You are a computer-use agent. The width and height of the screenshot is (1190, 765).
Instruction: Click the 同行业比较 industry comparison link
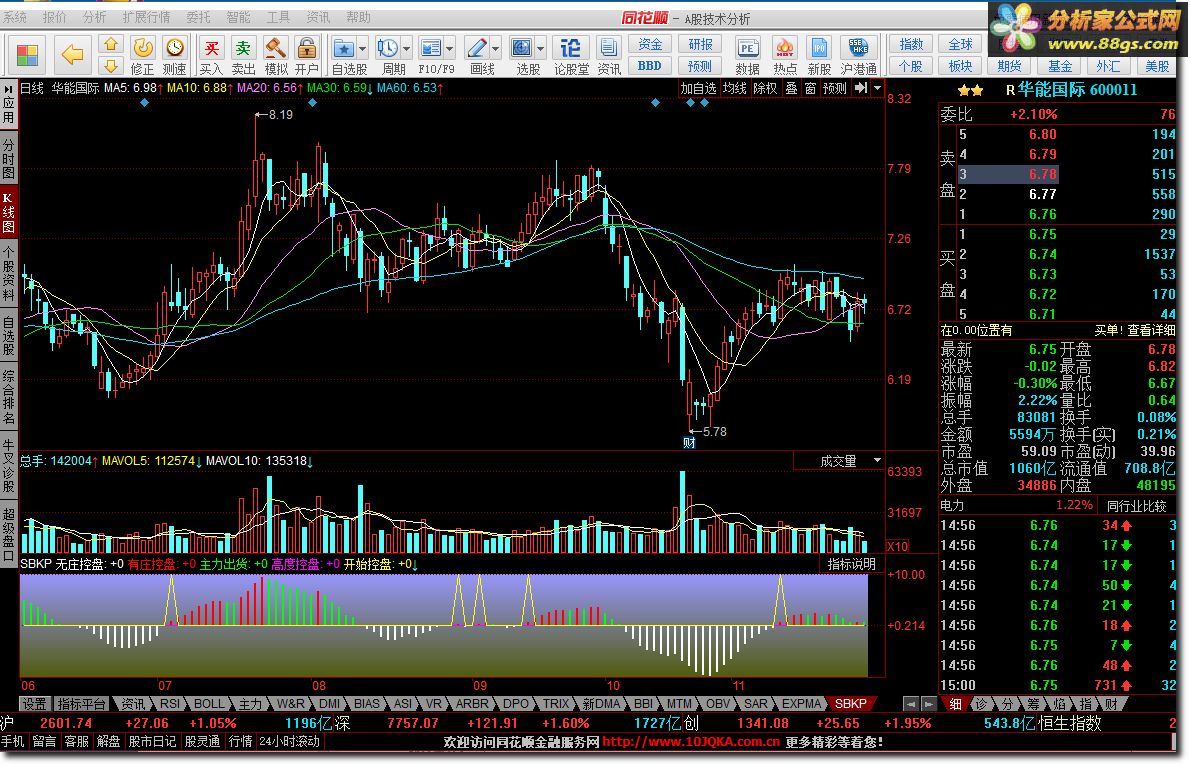coord(1136,505)
